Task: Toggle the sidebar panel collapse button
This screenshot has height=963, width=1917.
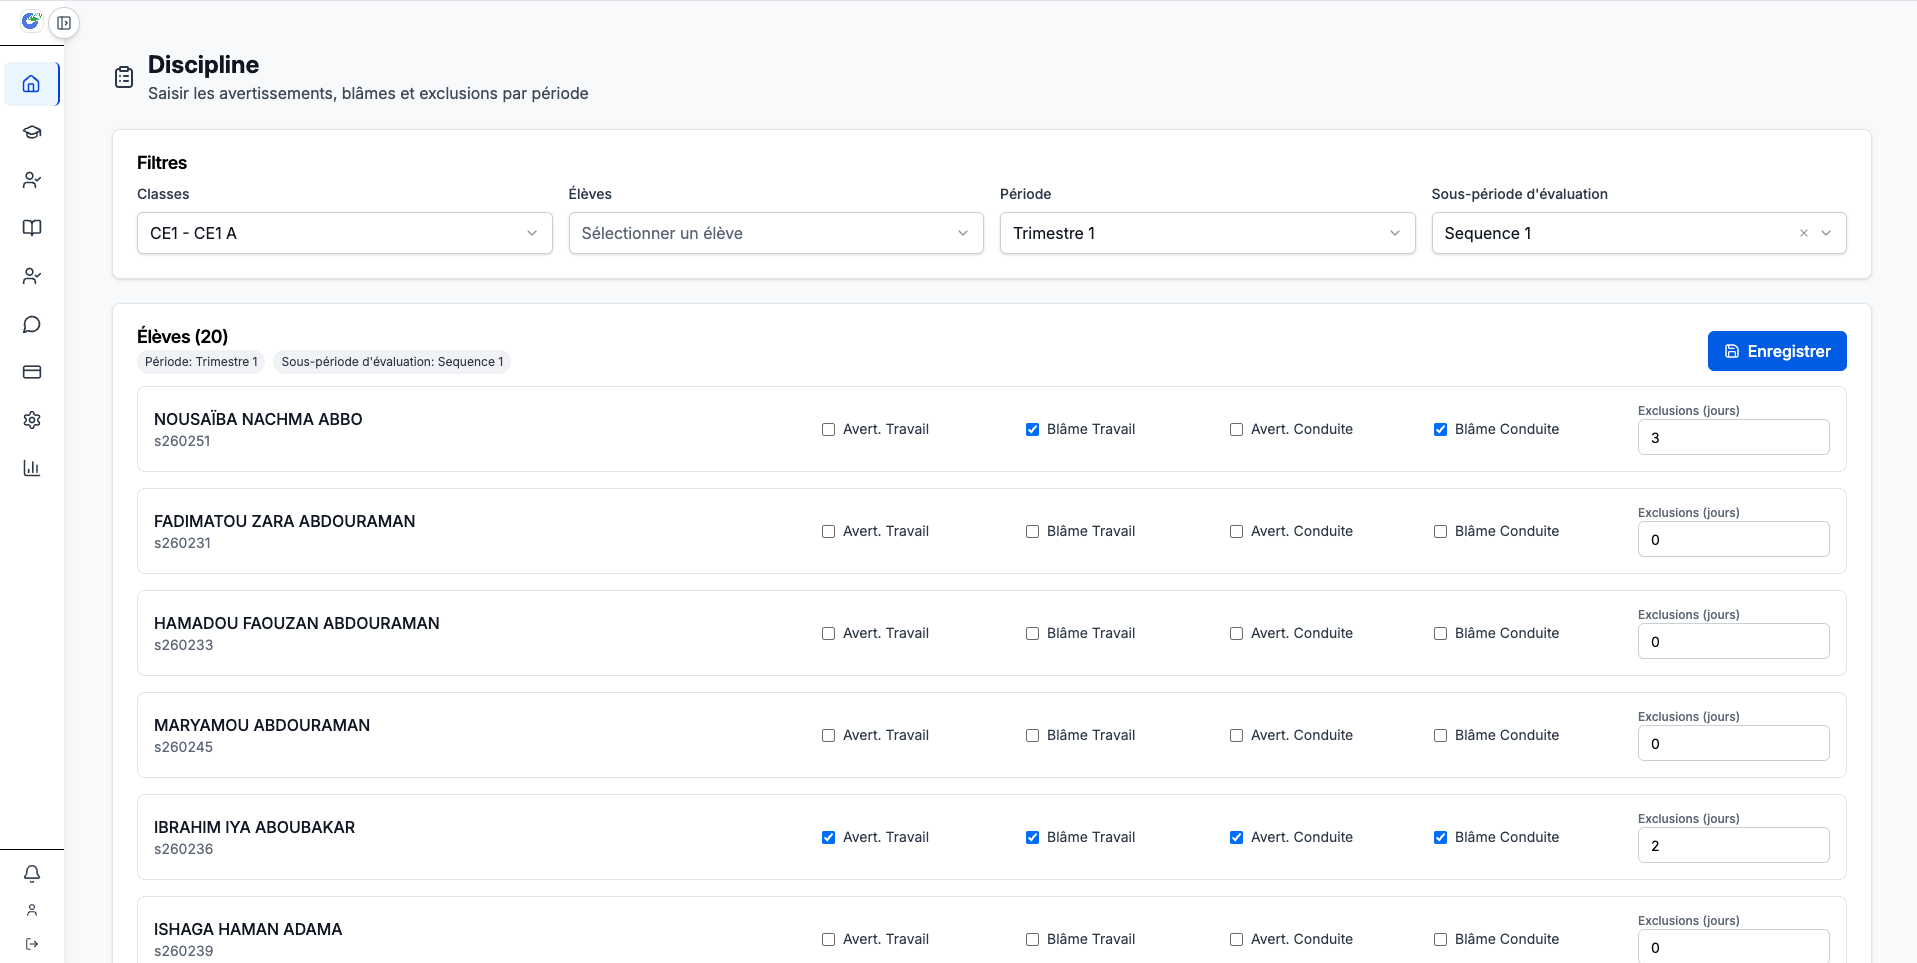Action: 64,23
